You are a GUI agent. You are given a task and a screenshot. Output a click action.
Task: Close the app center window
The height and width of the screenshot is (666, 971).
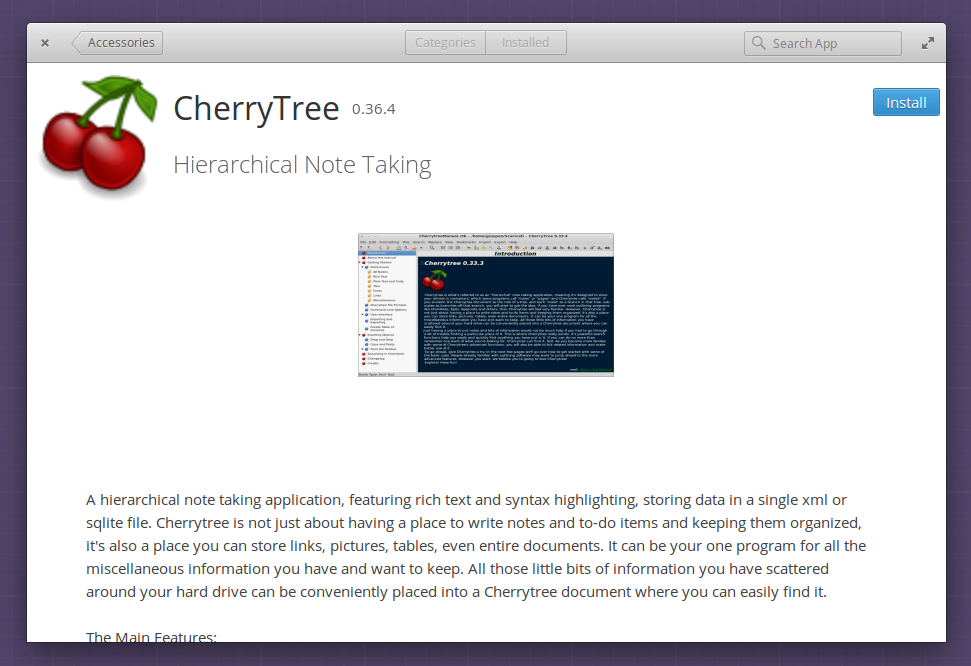pyautogui.click(x=45, y=43)
